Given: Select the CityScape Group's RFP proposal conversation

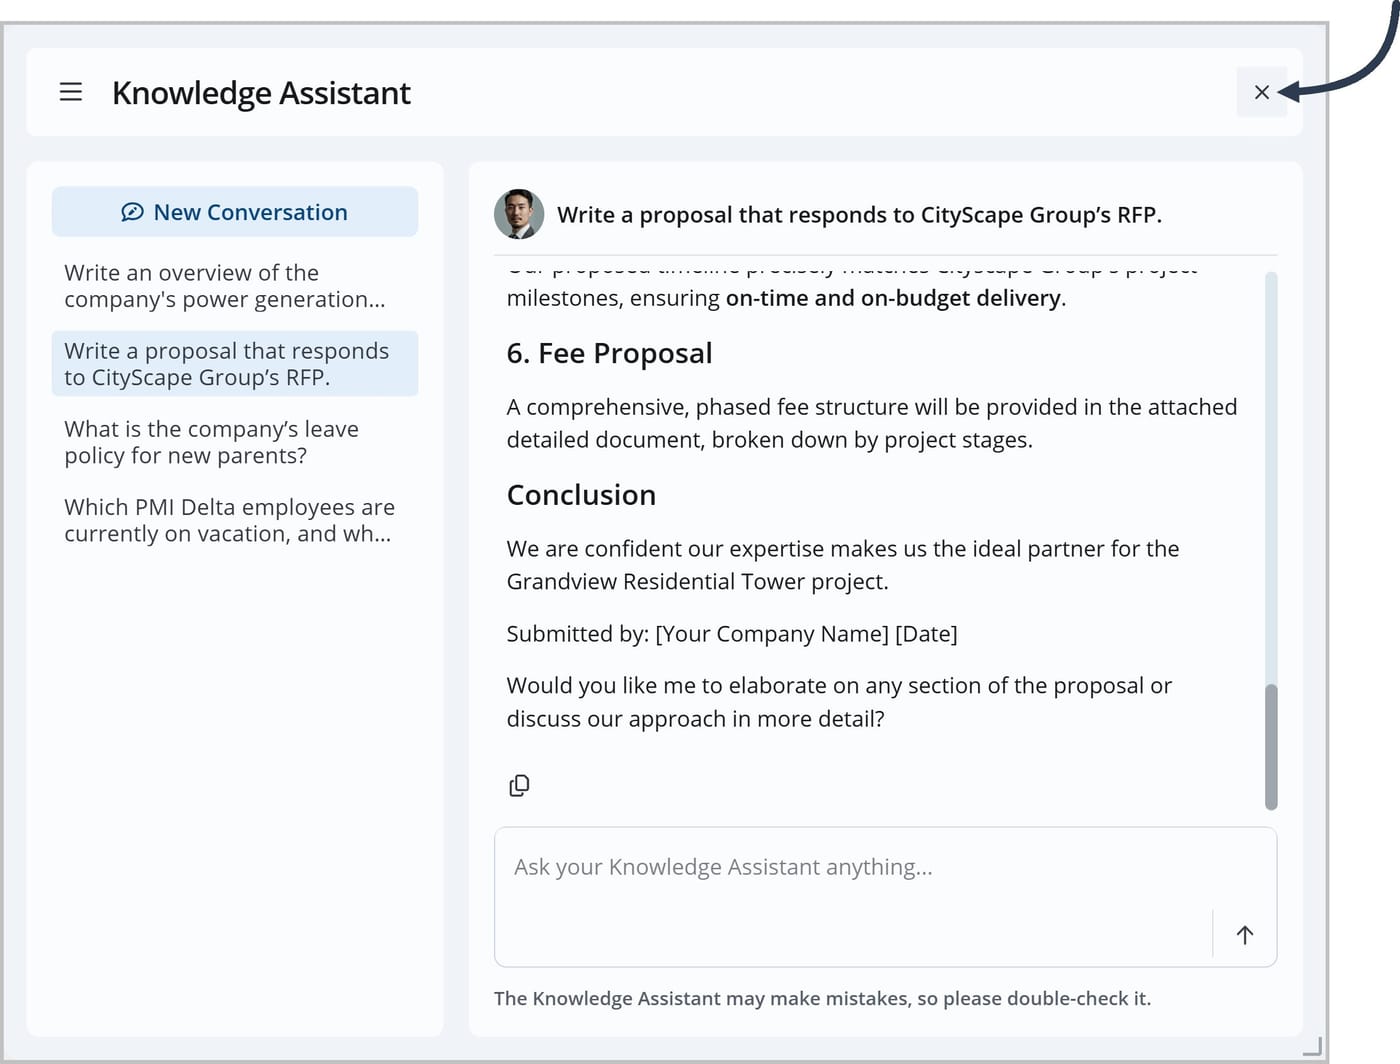Looking at the screenshot, I should point(235,364).
